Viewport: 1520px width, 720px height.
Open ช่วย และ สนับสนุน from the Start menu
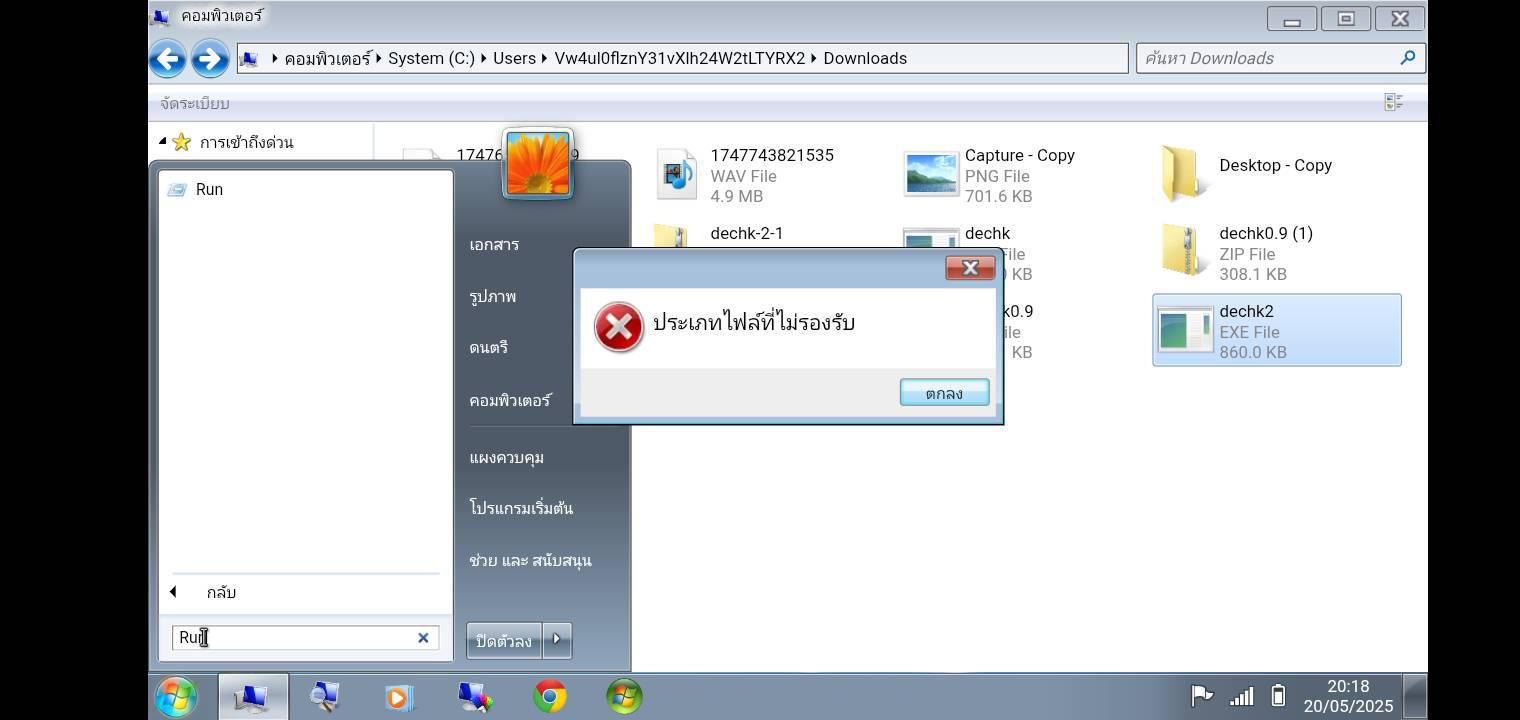click(x=530, y=560)
